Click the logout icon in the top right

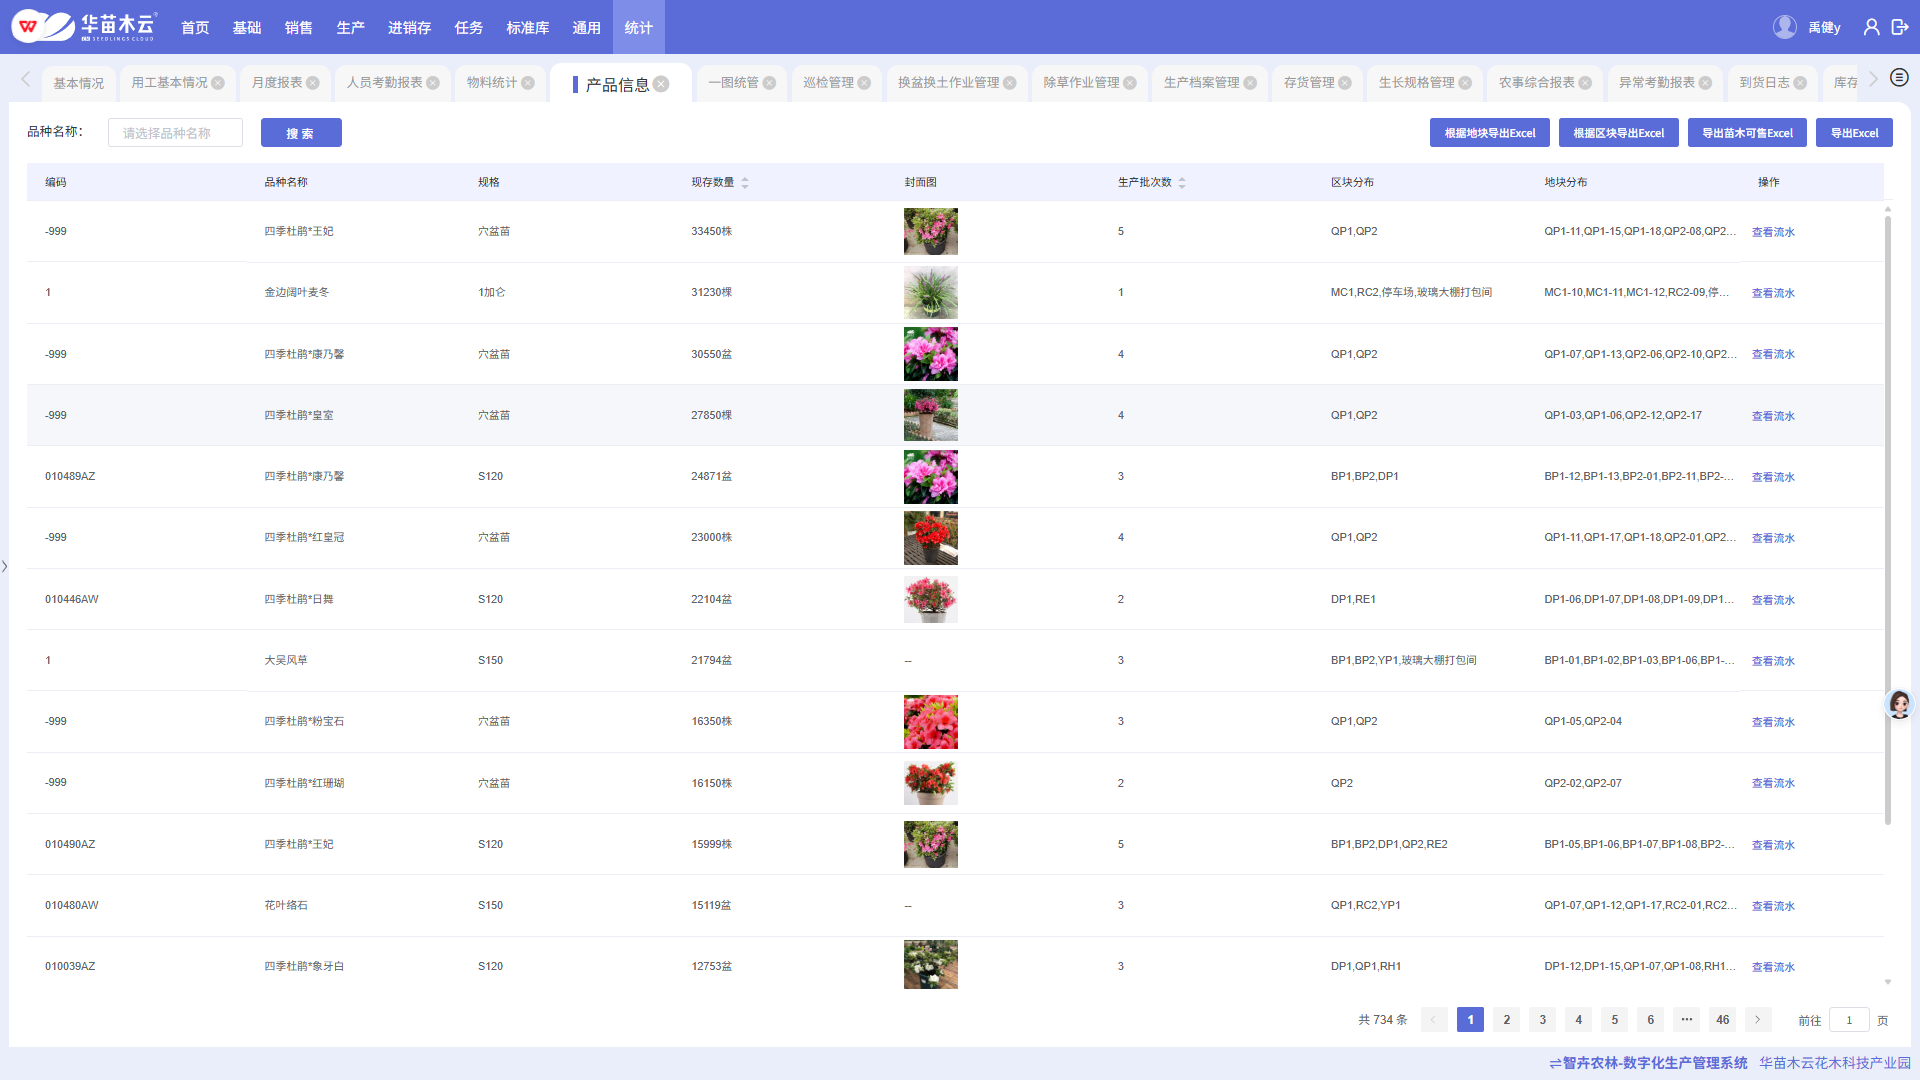(x=1900, y=27)
